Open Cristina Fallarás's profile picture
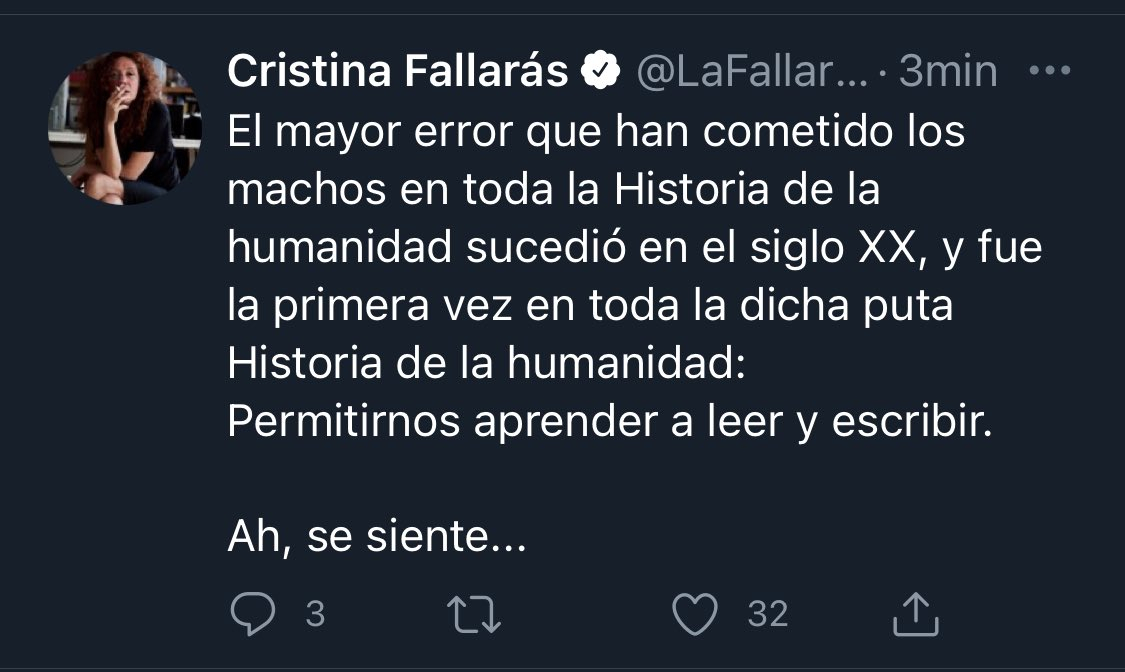Screen dimensions: 1125x672 click(125, 128)
